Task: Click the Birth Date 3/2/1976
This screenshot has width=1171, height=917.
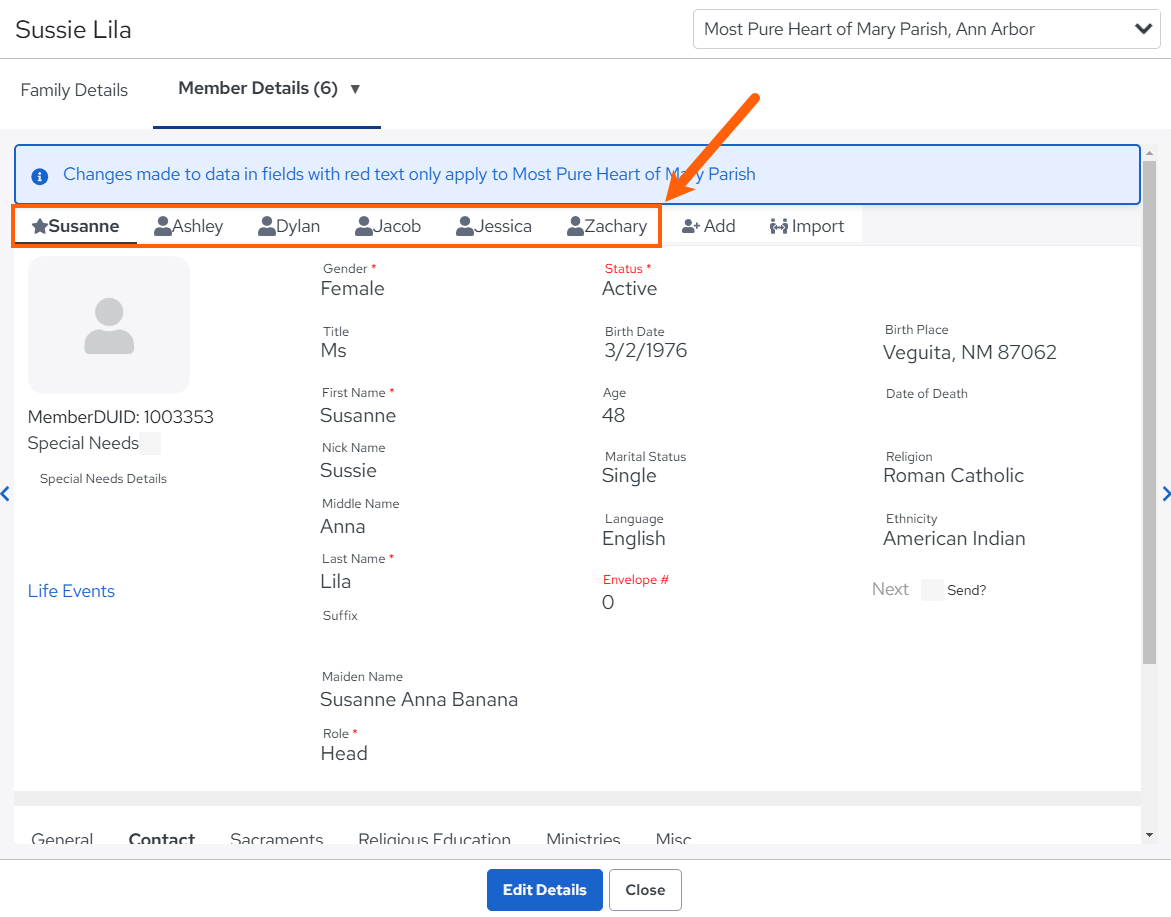Action: click(x=645, y=351)
